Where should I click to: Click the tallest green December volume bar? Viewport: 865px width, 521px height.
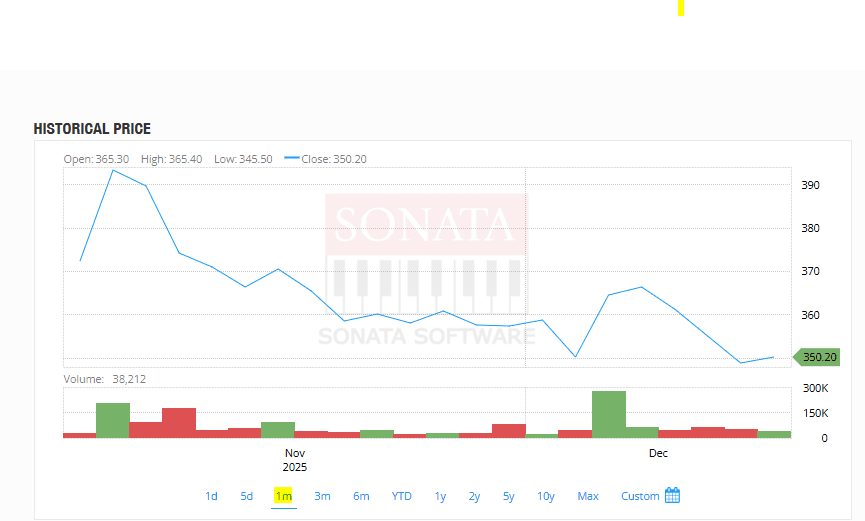[x=608, y=414]
